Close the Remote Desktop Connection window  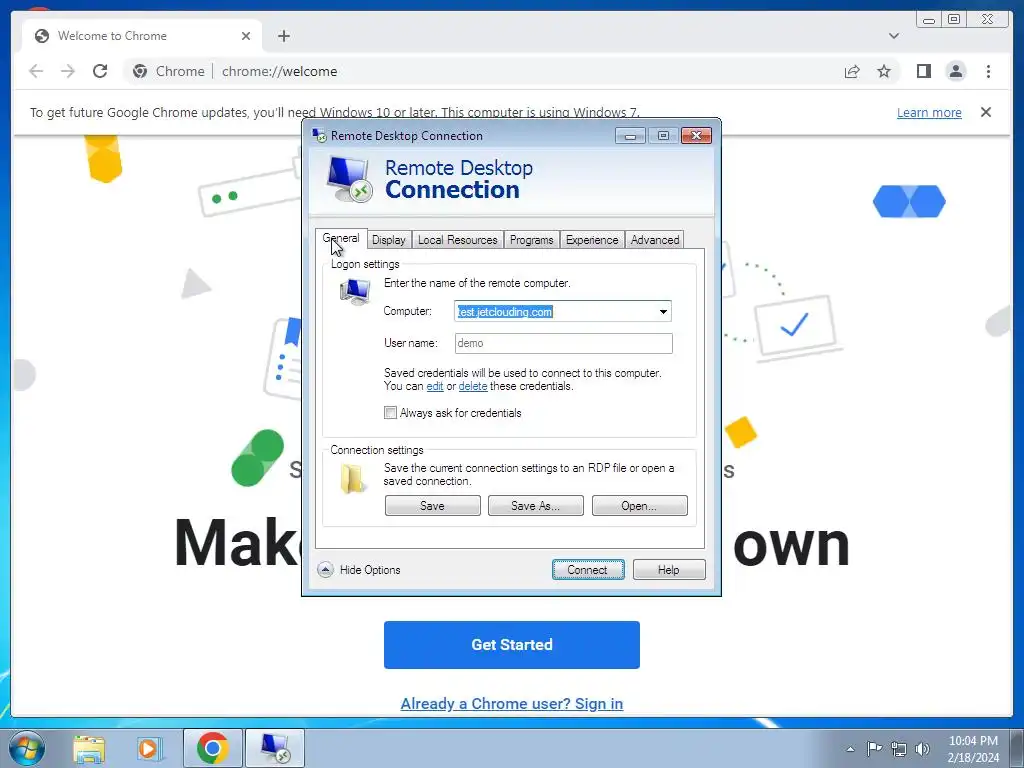[x=696, y=136]
